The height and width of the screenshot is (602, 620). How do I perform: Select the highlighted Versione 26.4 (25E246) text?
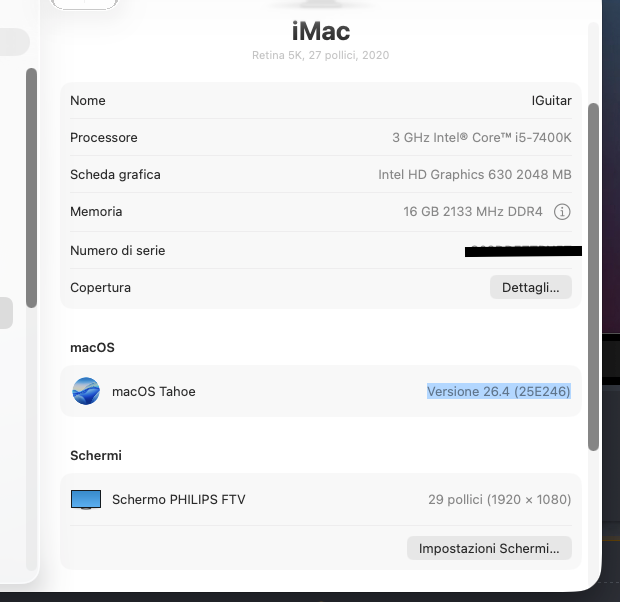coord(499,392)
